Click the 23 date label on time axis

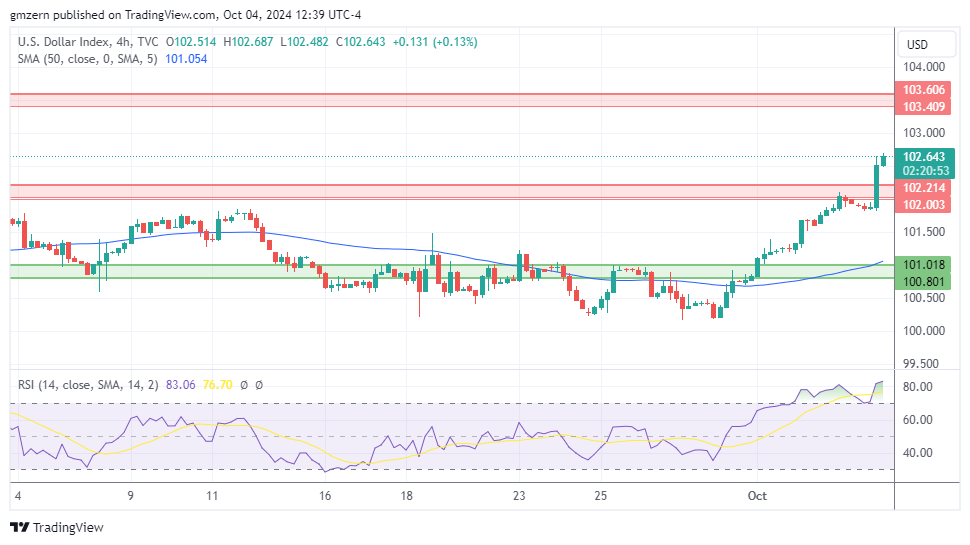pos(519,496)
